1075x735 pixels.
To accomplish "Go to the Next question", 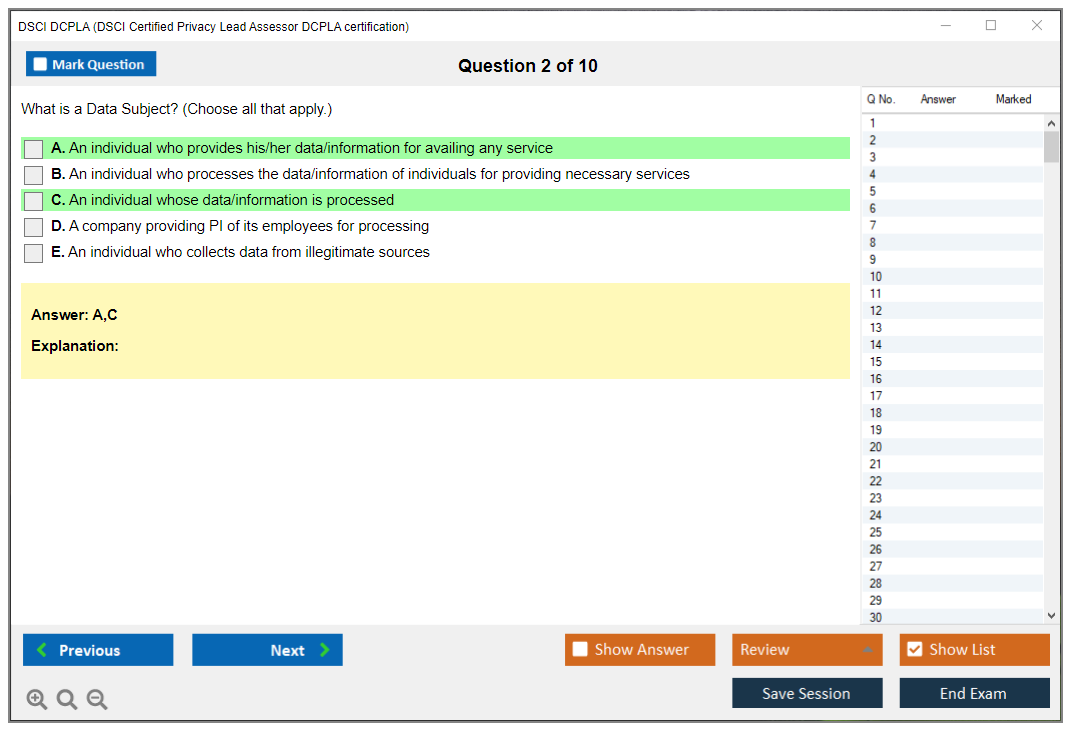I will 267,650.
